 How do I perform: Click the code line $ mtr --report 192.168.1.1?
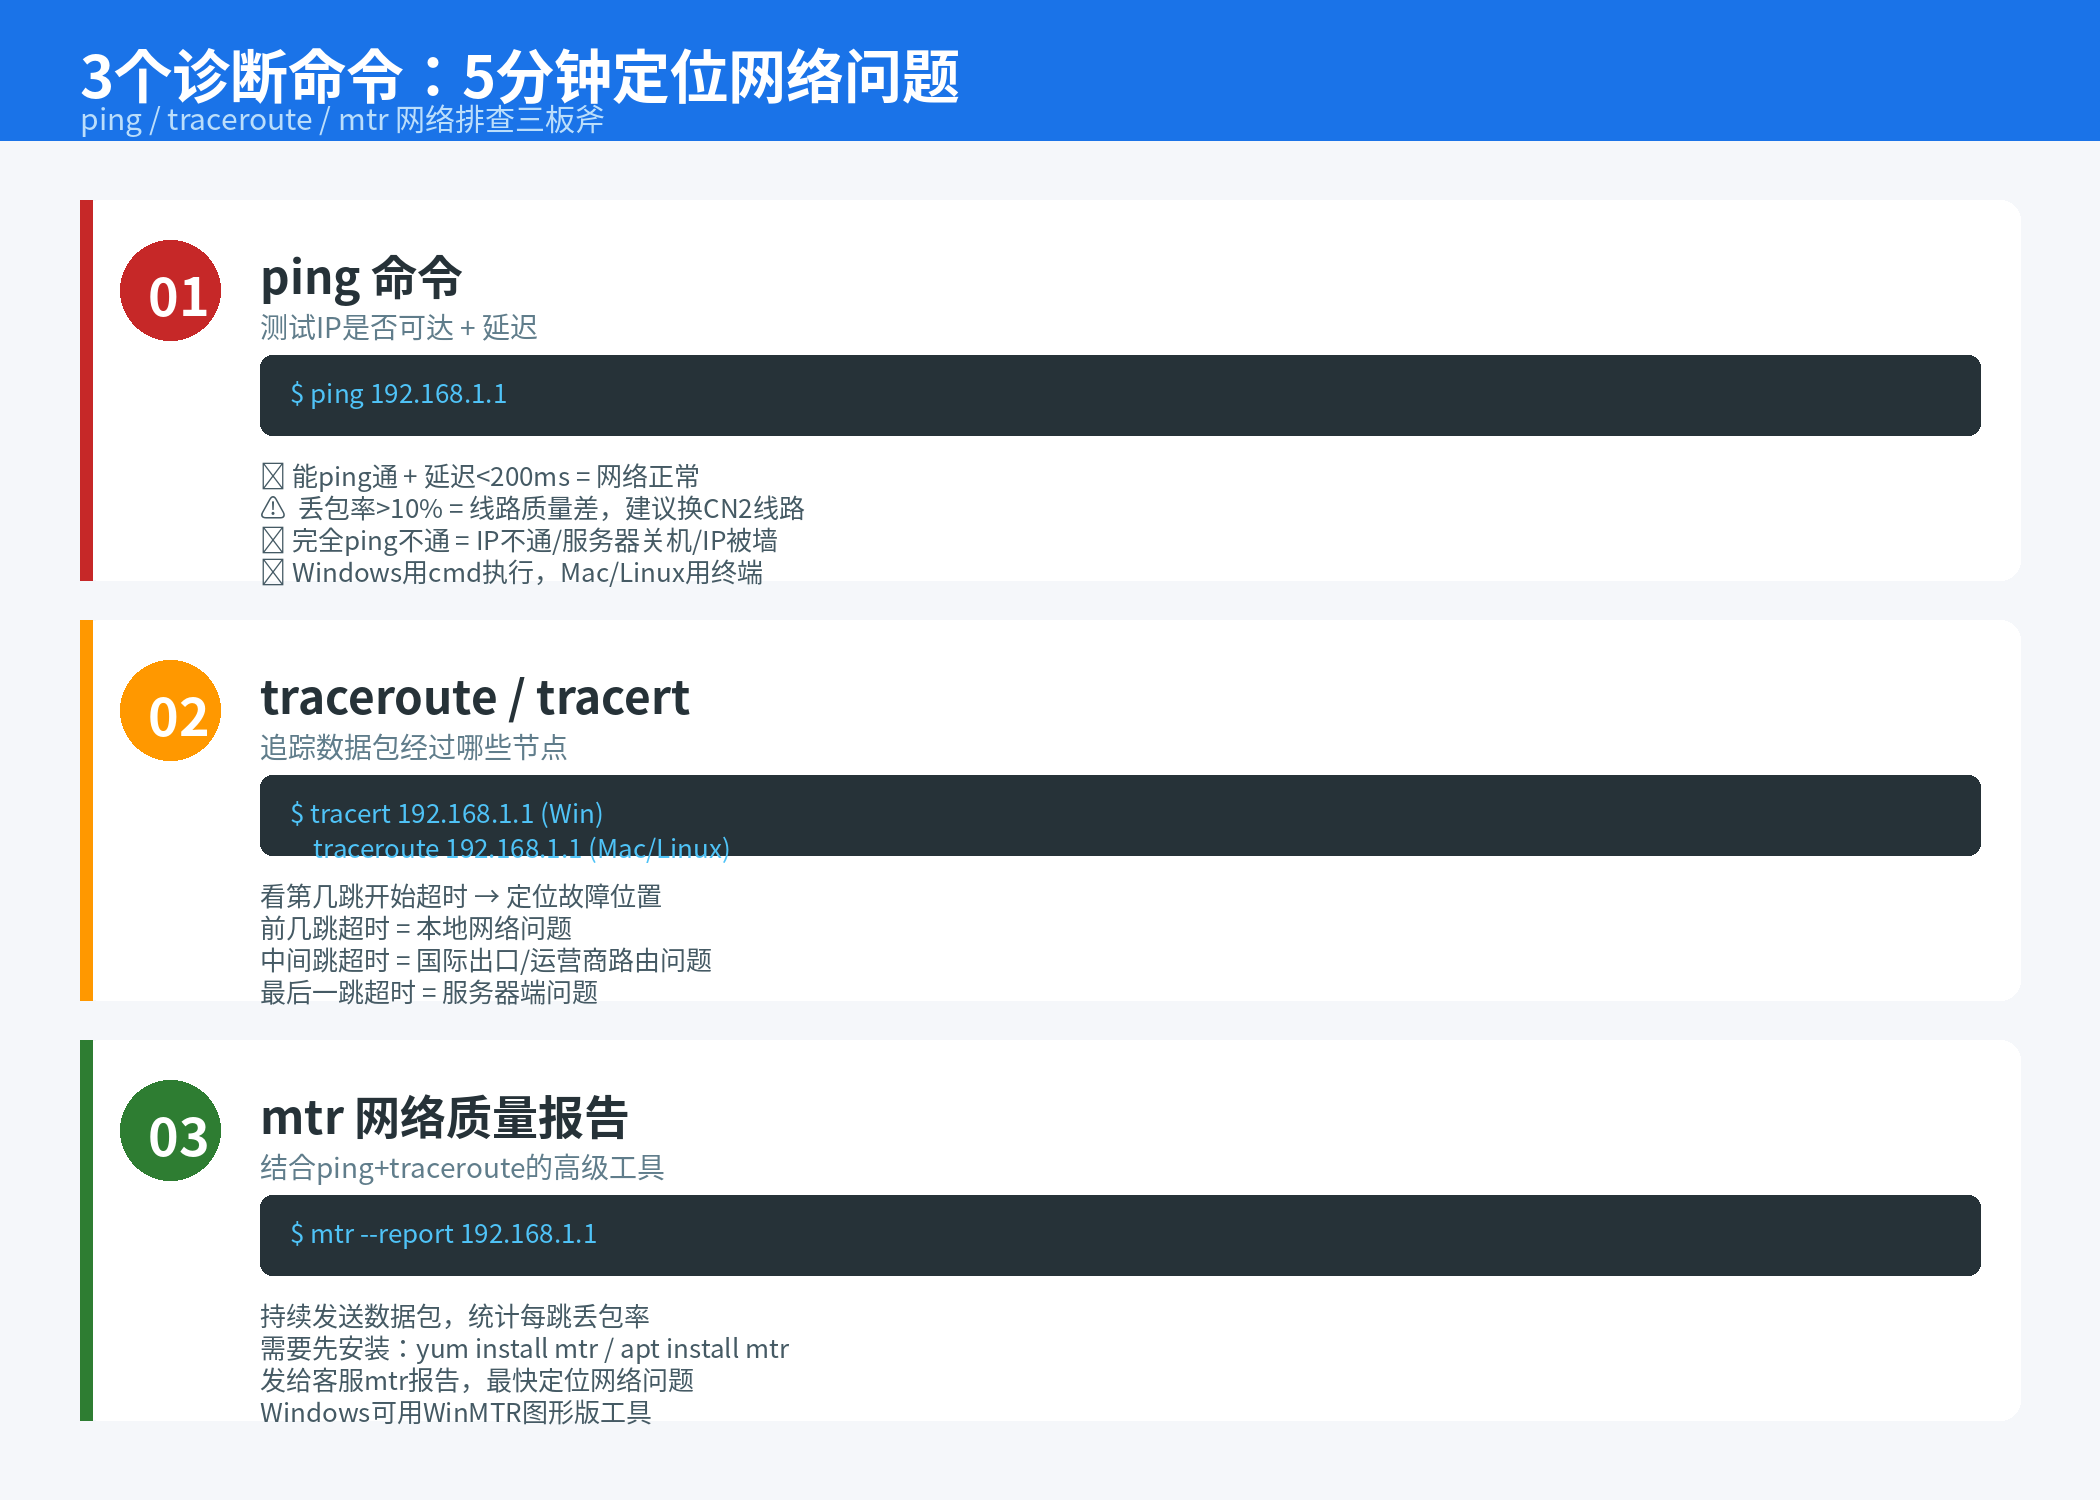[x=443, y=1234]
